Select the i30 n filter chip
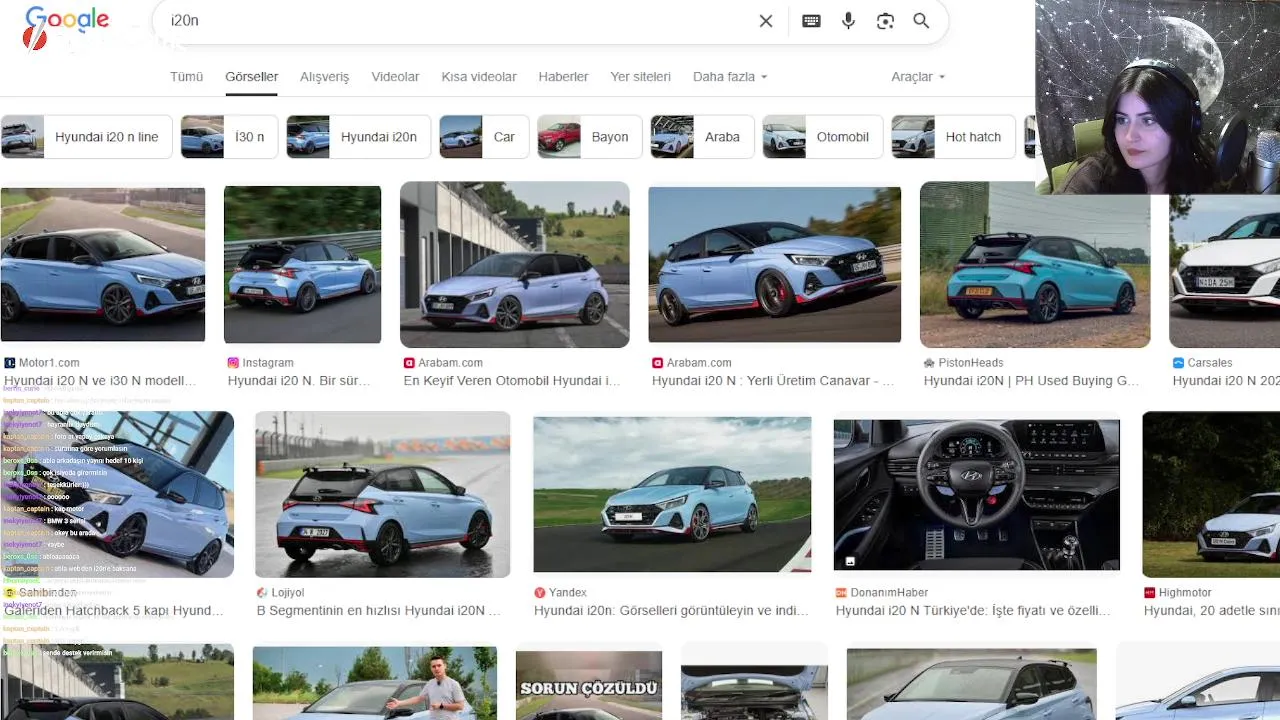The image size is (1280, 720). click(x=229, y=137)
